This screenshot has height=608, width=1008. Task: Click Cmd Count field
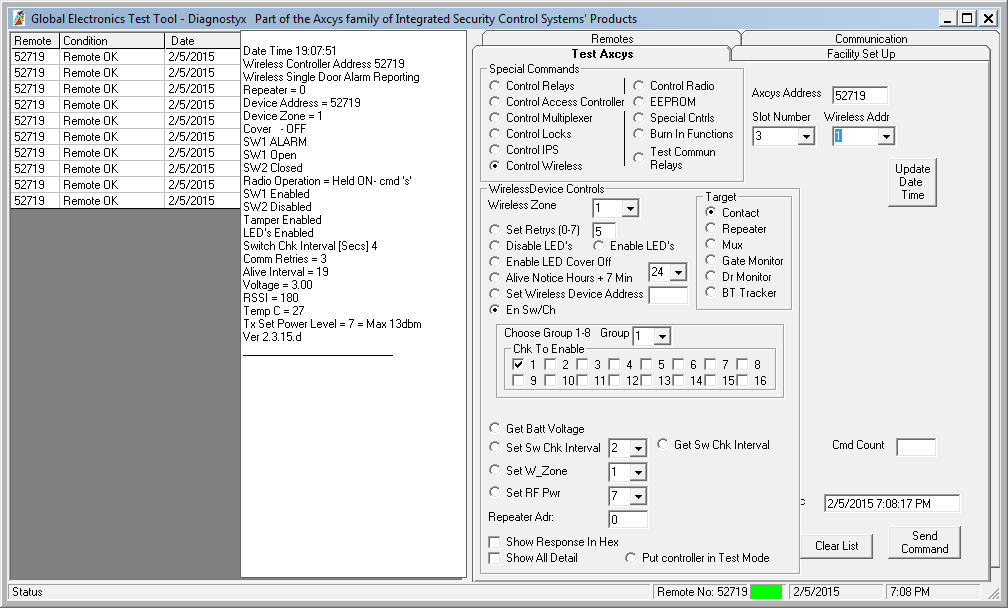point(916,447)
